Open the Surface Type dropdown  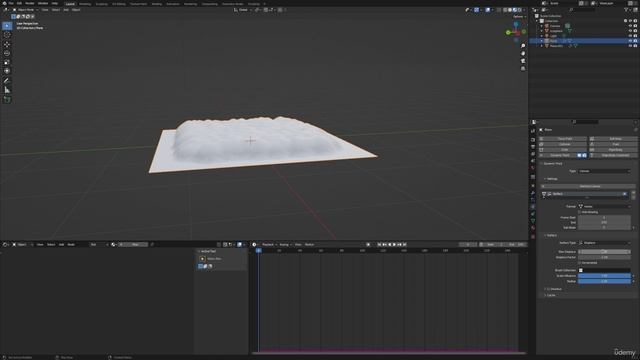point(604,243)
